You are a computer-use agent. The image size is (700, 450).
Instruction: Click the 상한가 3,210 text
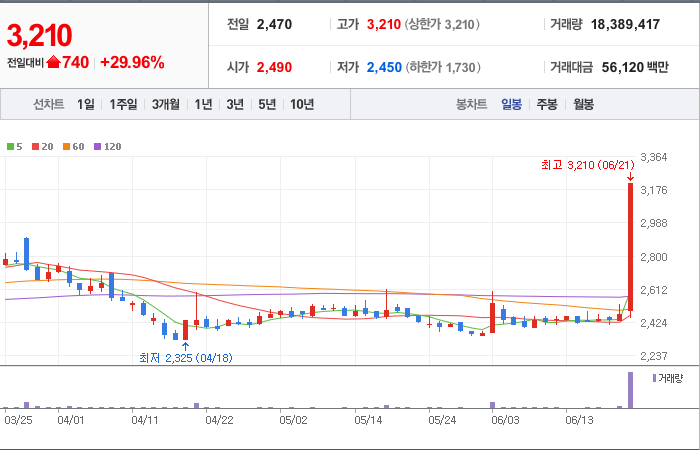442,24
